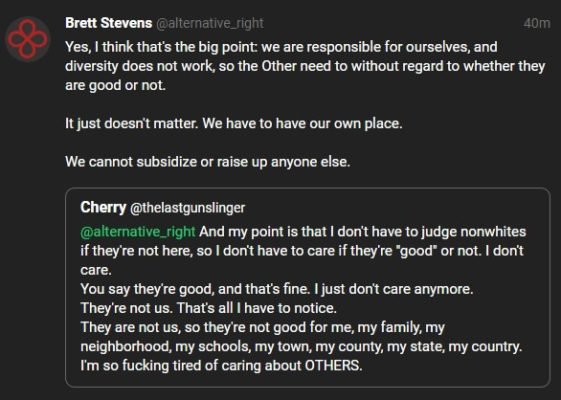Click the capitalized word "OTHERS"
The height and width of the screenshot is (400, 561).
pyautogui.click(x=332, y=366)
